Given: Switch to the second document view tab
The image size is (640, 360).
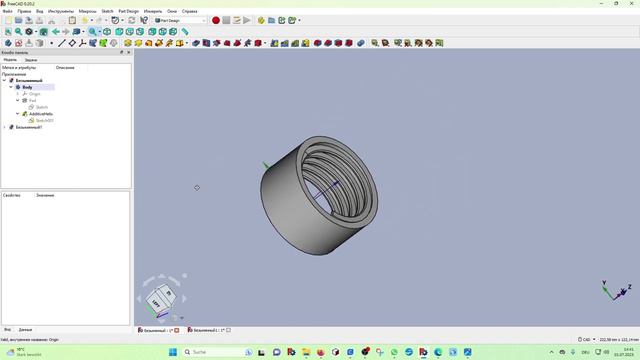Looking at the screenshot, I should 209,330.
